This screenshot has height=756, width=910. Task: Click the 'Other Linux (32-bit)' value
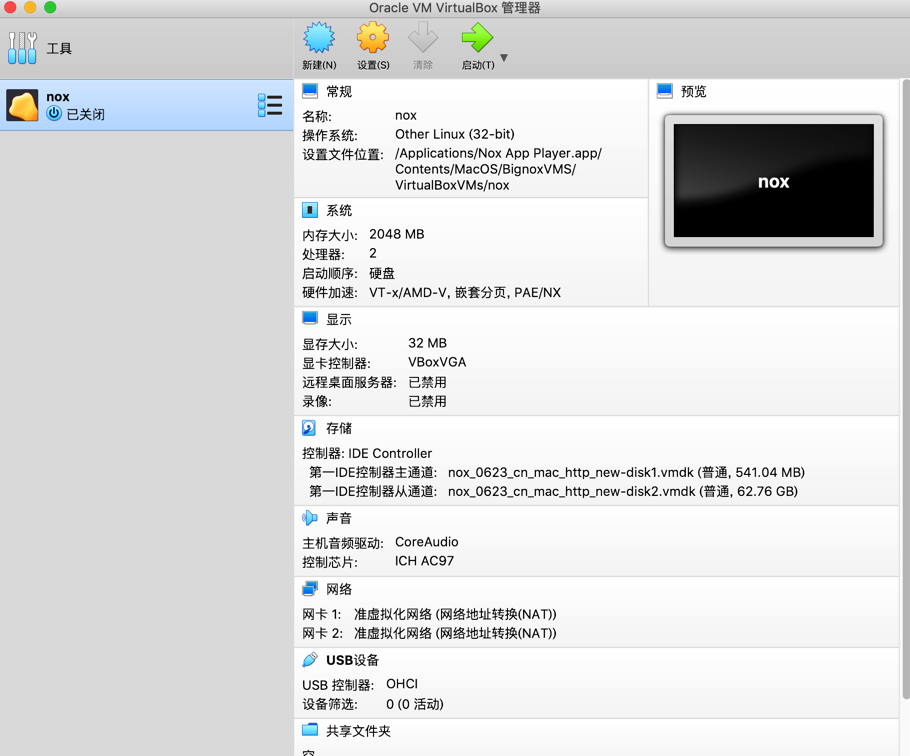point(454,135)
